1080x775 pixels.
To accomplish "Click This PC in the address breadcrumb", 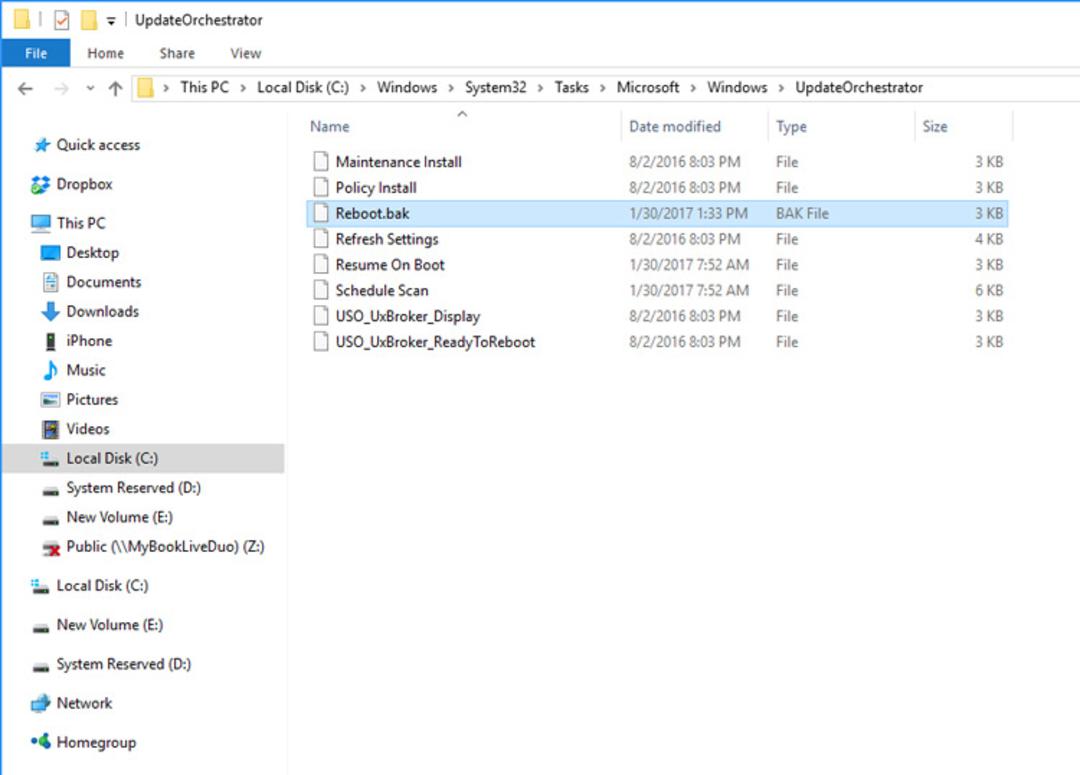I will [205, 87].
